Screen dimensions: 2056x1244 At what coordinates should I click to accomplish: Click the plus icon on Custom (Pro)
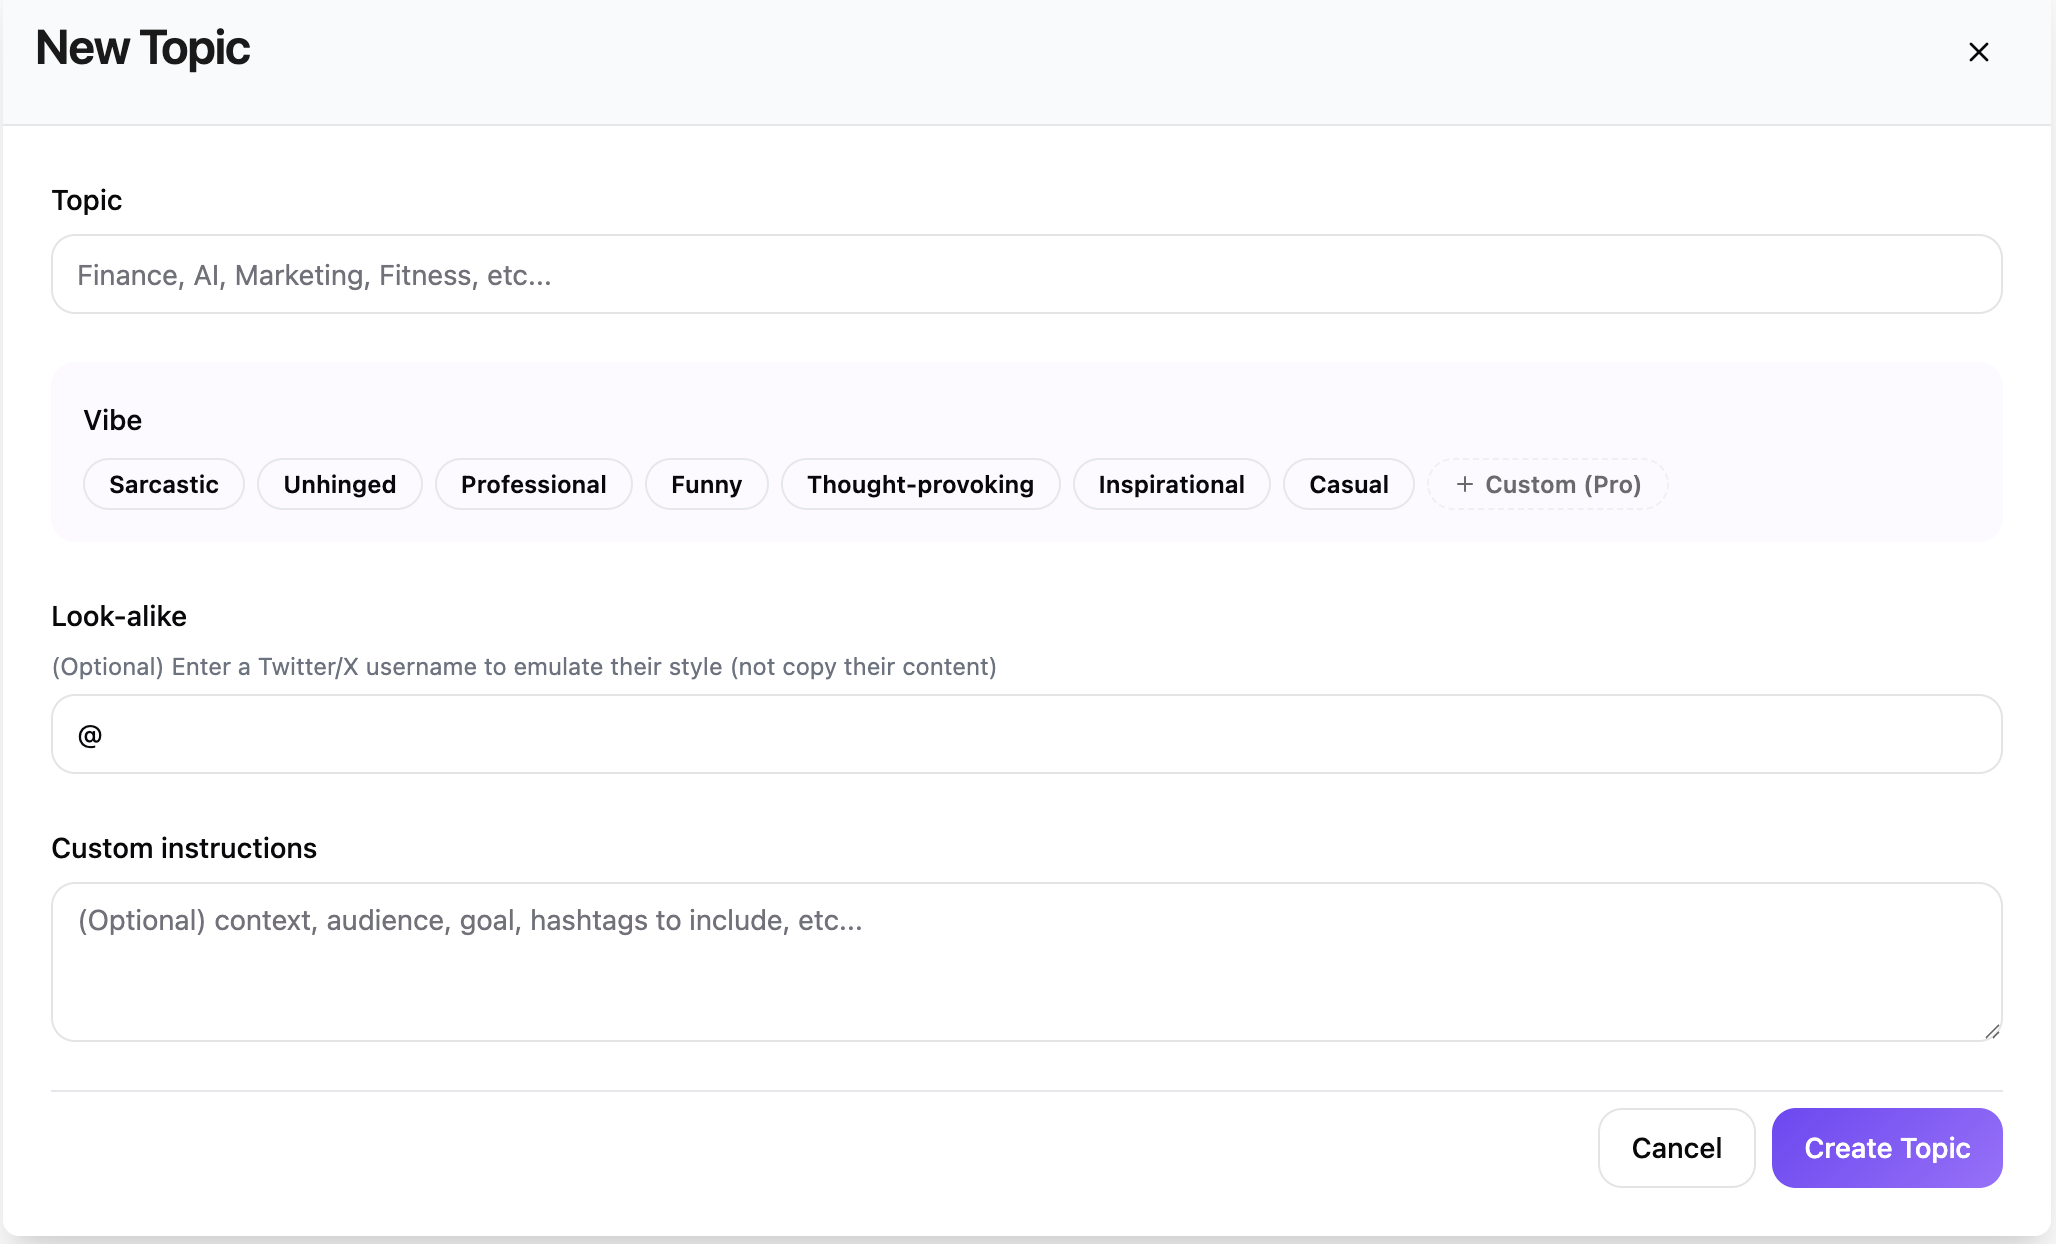pos(1464,484)
